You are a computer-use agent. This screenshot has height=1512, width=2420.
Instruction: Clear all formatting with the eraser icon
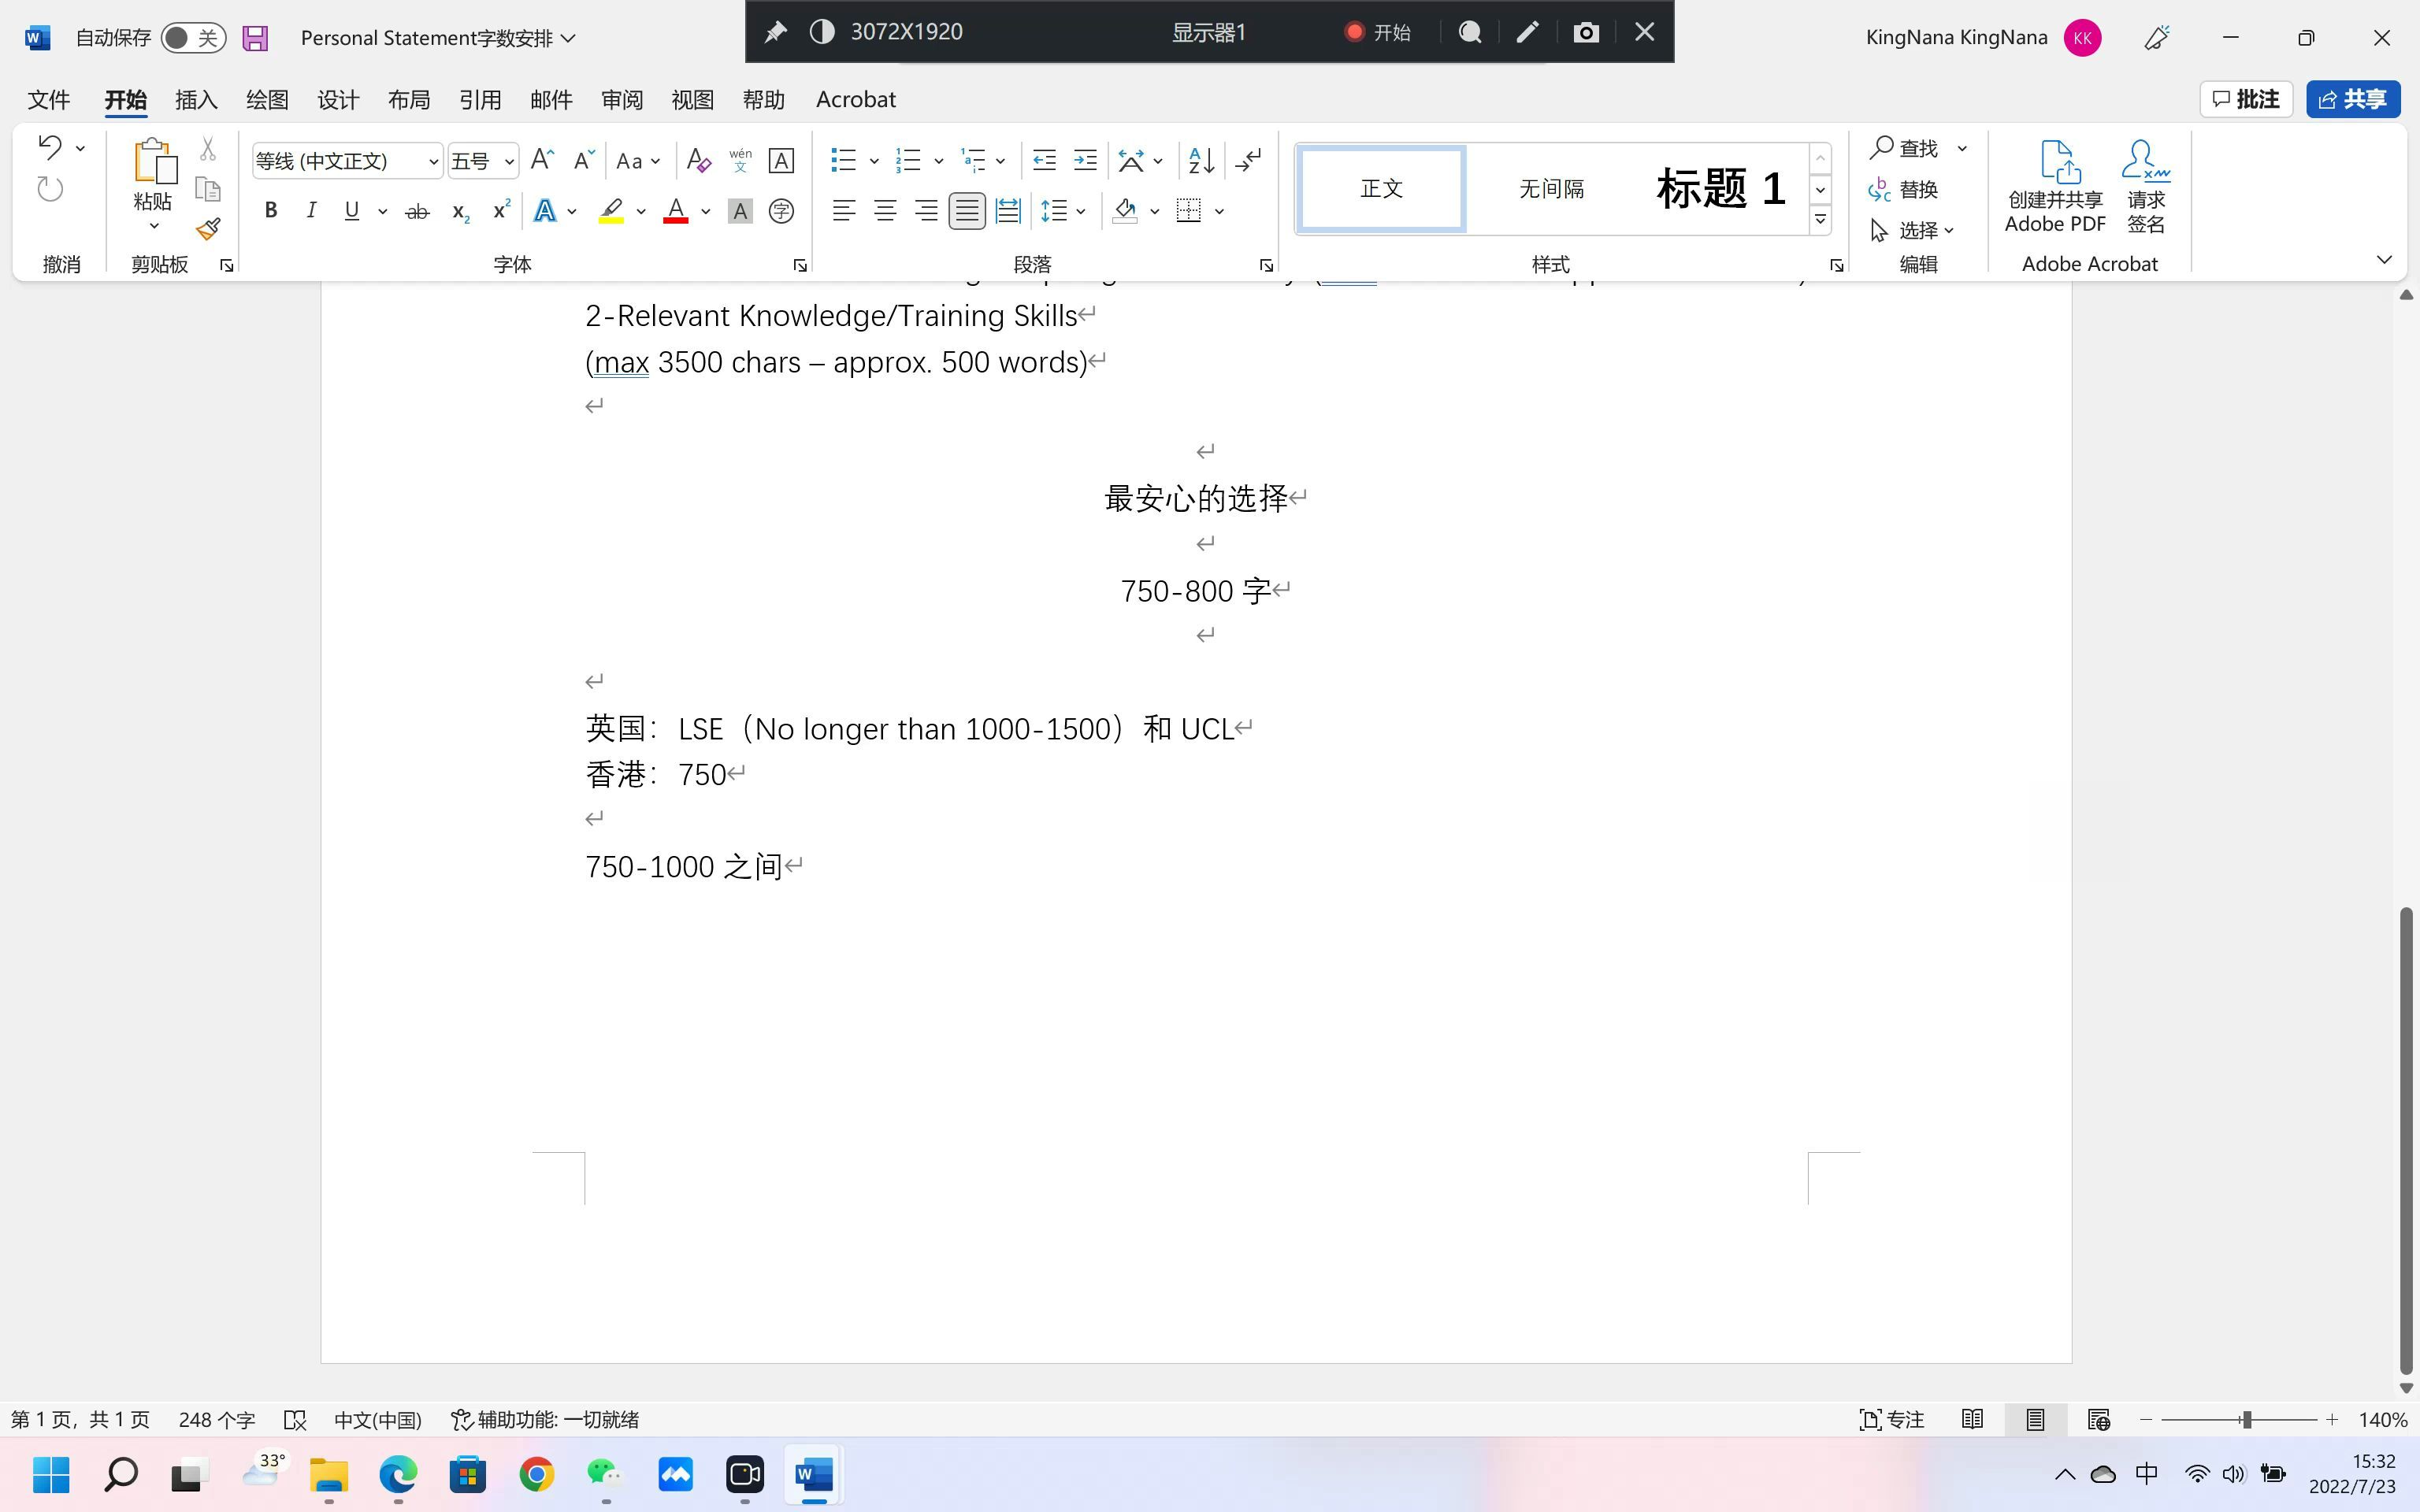coord(699,160)
